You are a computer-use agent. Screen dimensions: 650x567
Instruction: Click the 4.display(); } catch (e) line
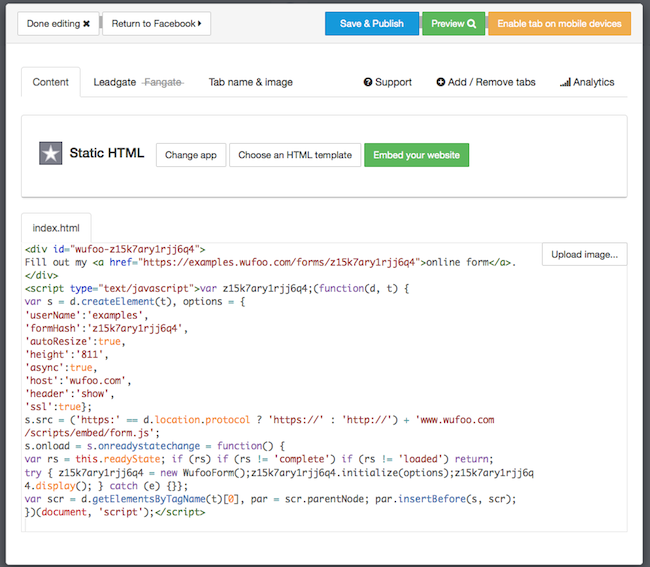pyautogui.click(x=106, y=485)
